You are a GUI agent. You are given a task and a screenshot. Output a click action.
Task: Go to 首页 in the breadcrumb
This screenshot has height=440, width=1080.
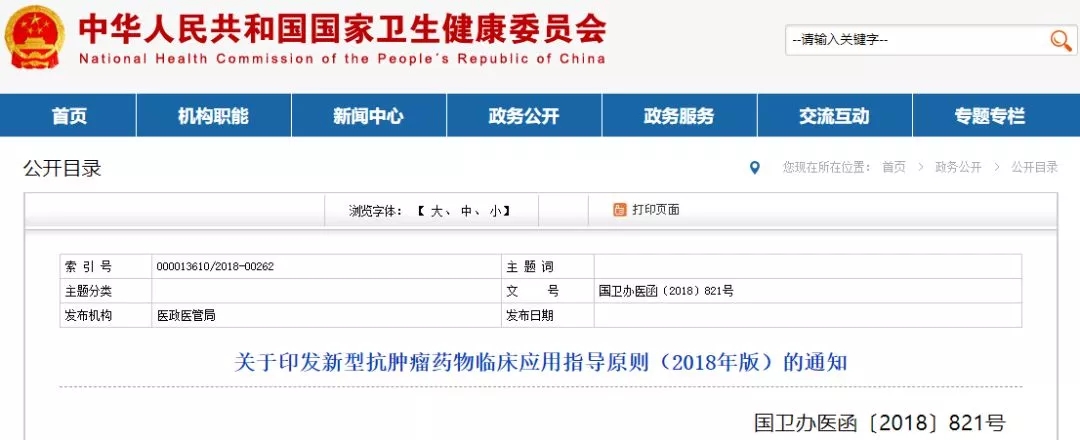pyautogui.click(x=894, y=167)
